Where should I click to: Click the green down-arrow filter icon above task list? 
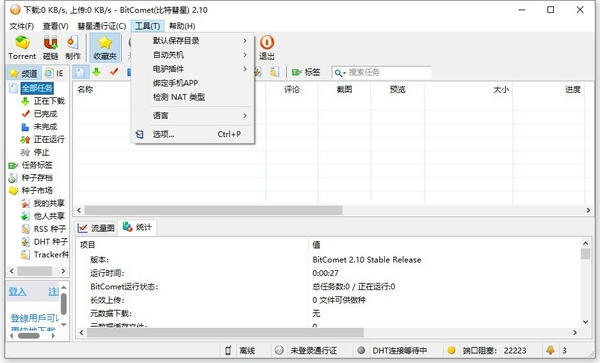point(97,72)
